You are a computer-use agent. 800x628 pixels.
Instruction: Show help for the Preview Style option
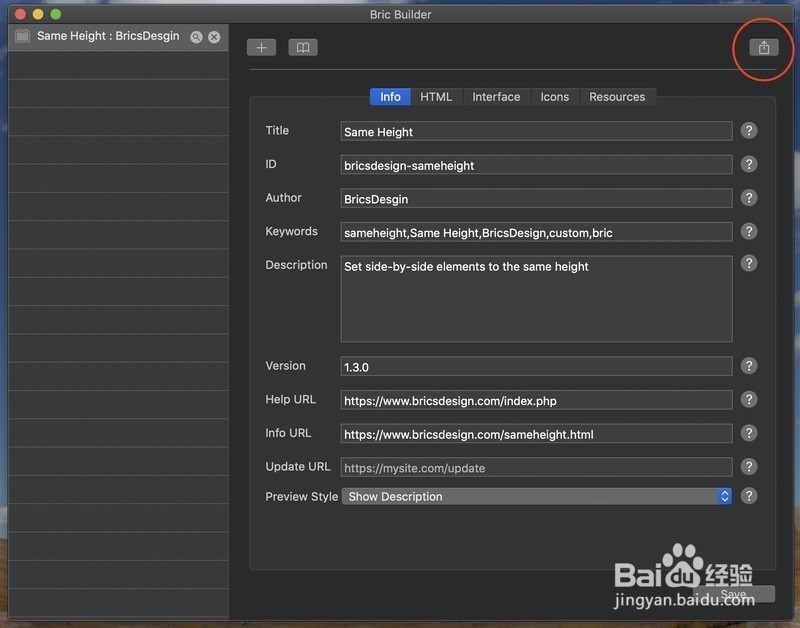748,496
